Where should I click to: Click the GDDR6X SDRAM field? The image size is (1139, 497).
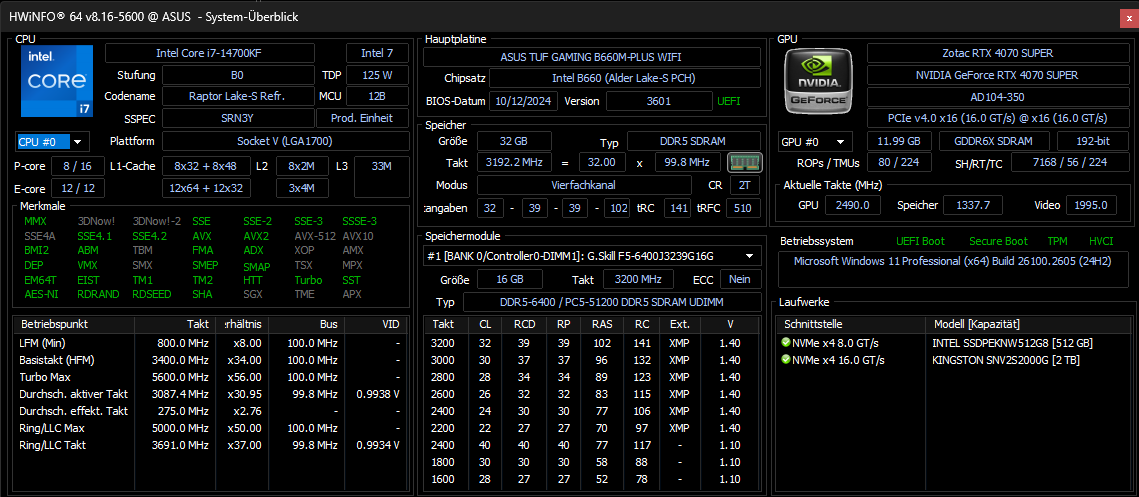pos(994,141)
